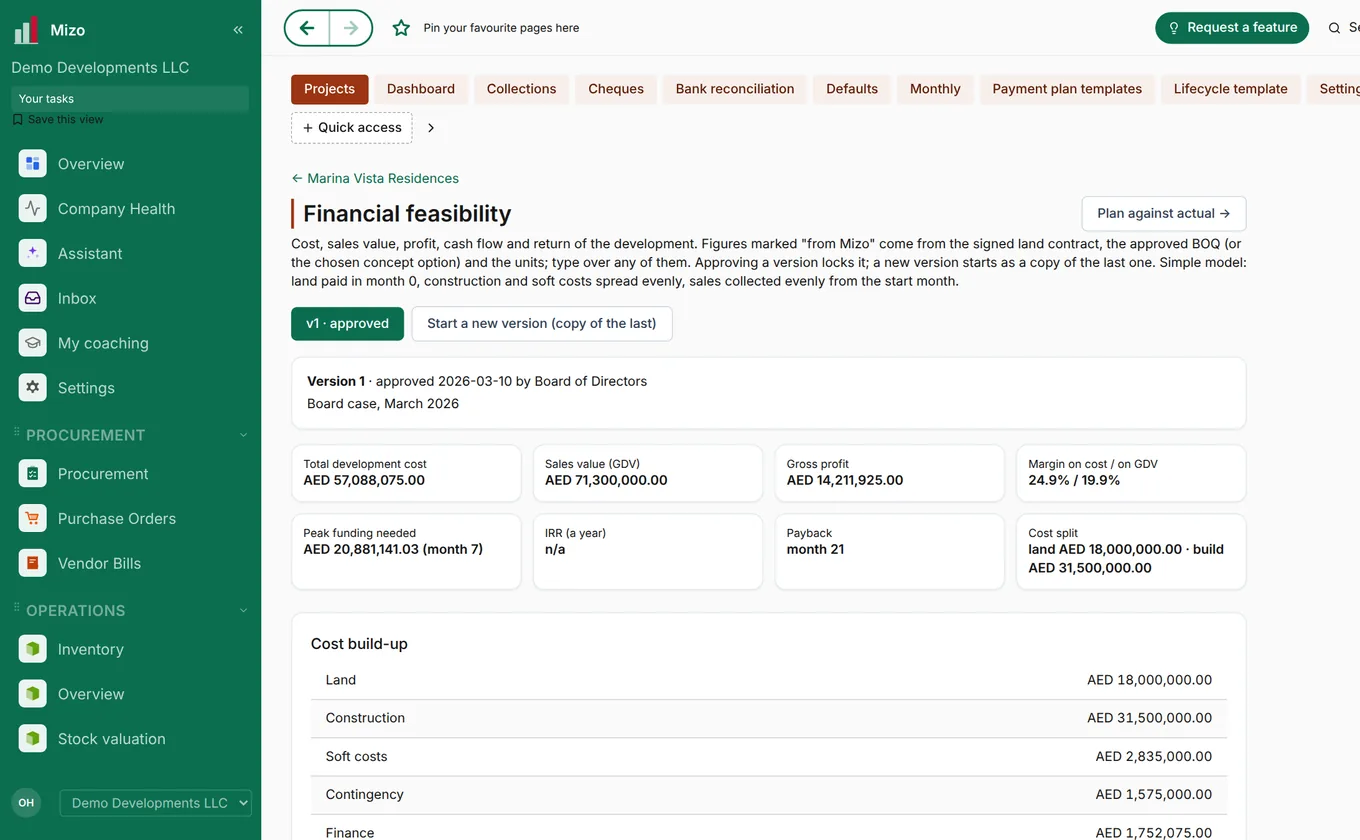Image resolution: width=1360 pixels, height=840 pixels.
Task: Go back with left arrow button
Action: (307, 28)
